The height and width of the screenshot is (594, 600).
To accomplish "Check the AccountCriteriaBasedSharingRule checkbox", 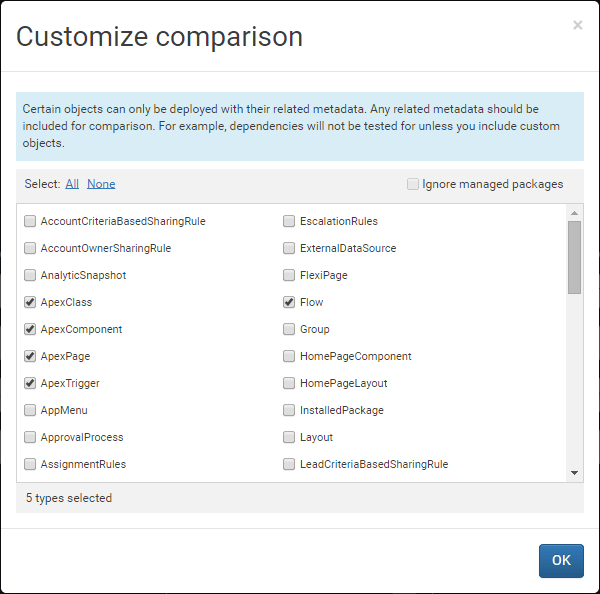I will [x=30, y=221].
